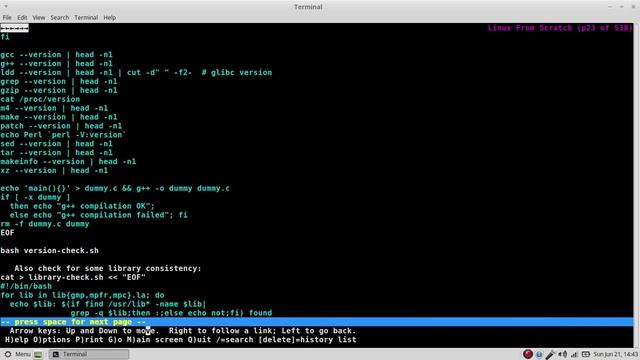Viewport: 640px width, 360px height.
Task: Open the clock showing Sun Jun 21
Action: [616, 354]
